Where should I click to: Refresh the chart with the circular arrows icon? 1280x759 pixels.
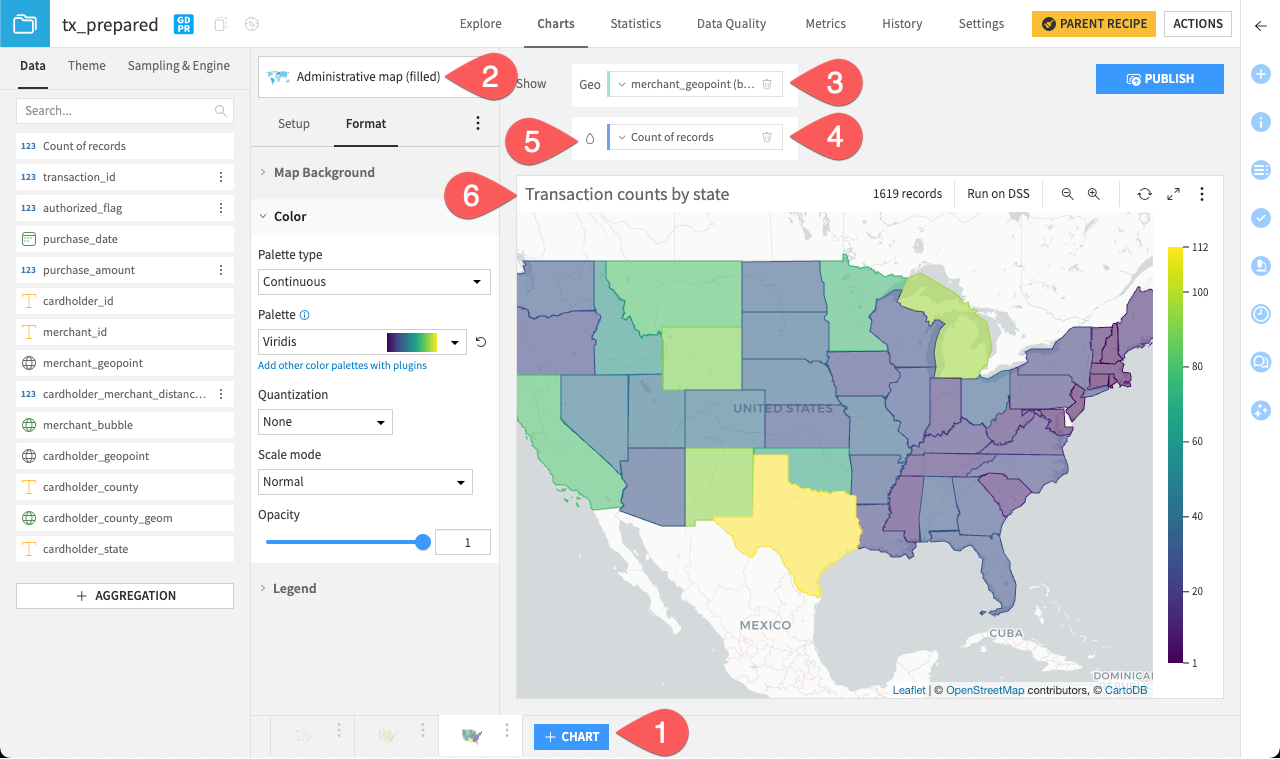click(1145, 193)
